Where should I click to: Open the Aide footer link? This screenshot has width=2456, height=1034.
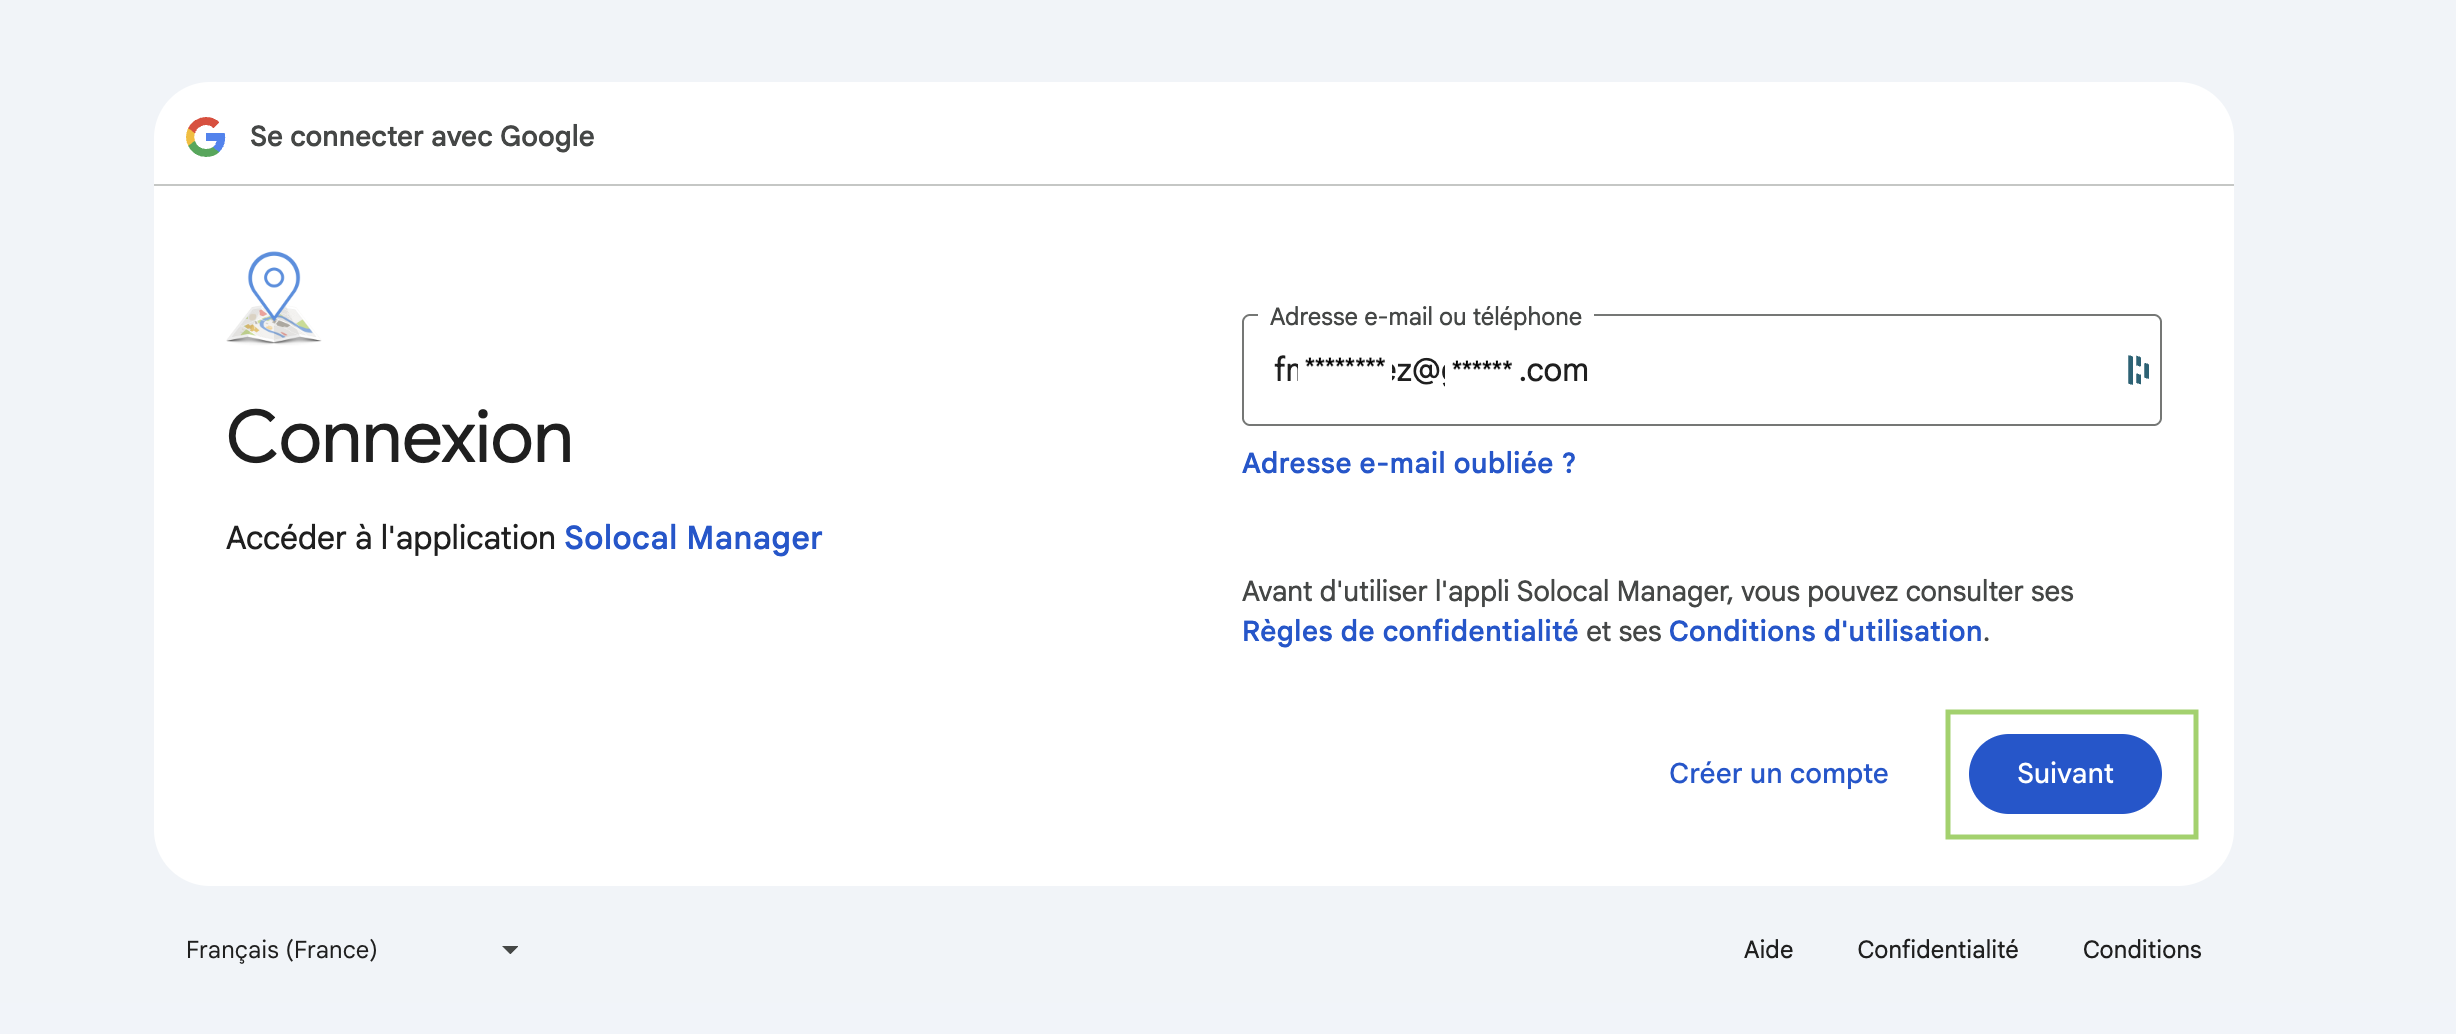coord(1768,950)
